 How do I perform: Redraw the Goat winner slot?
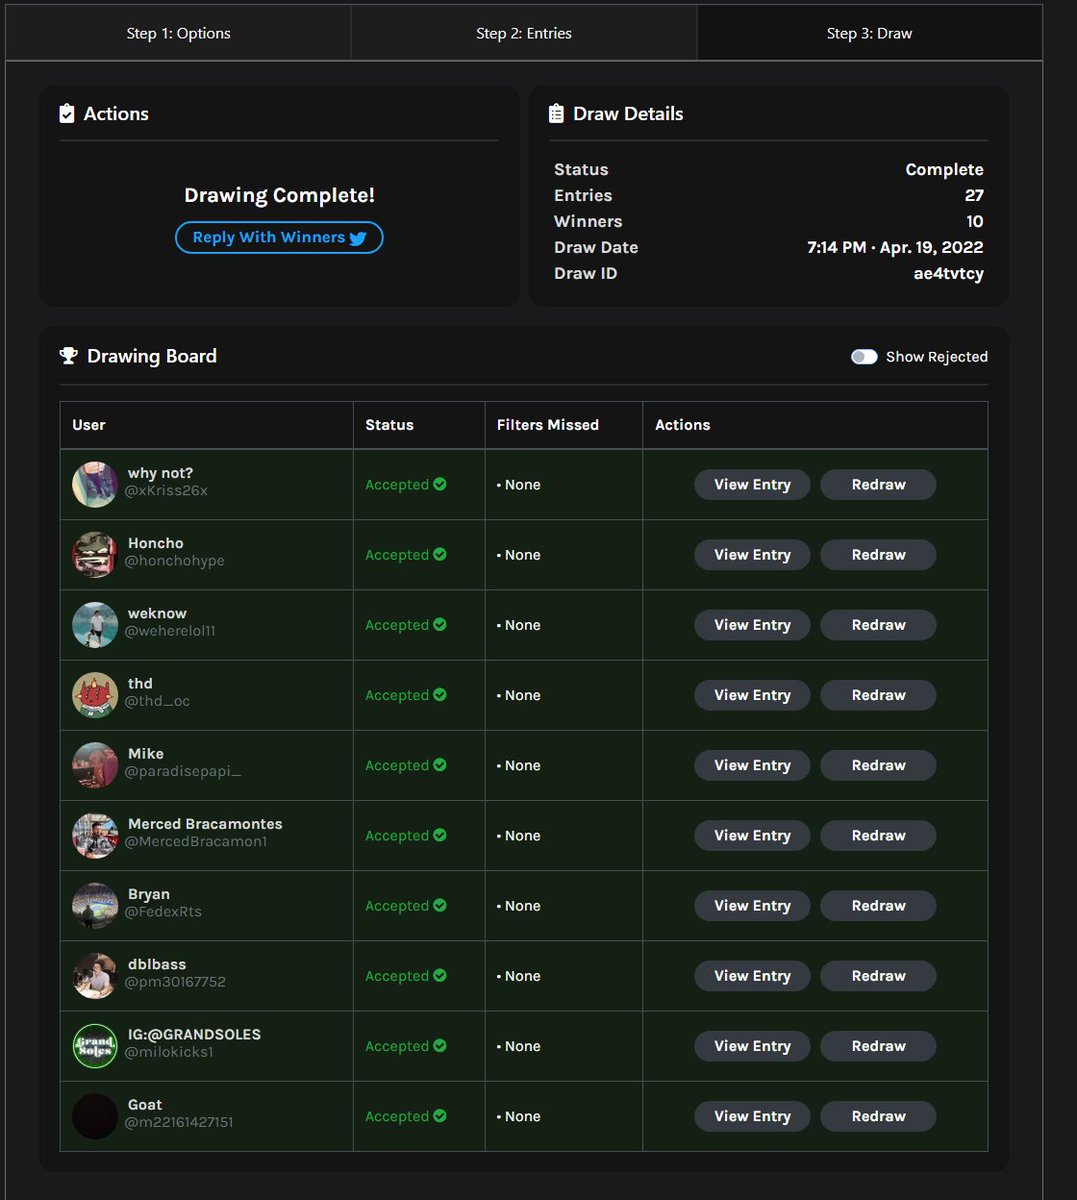coord(878,1116)
